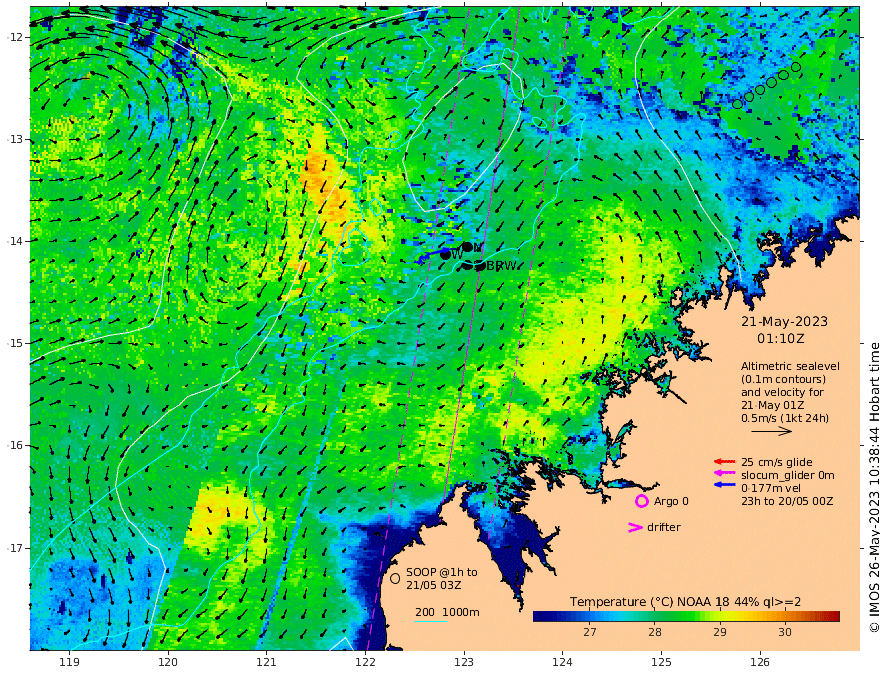This screenshot has width=880, height=680.
Task: Select the black mooring dot beside W
Action: (445, 254)
